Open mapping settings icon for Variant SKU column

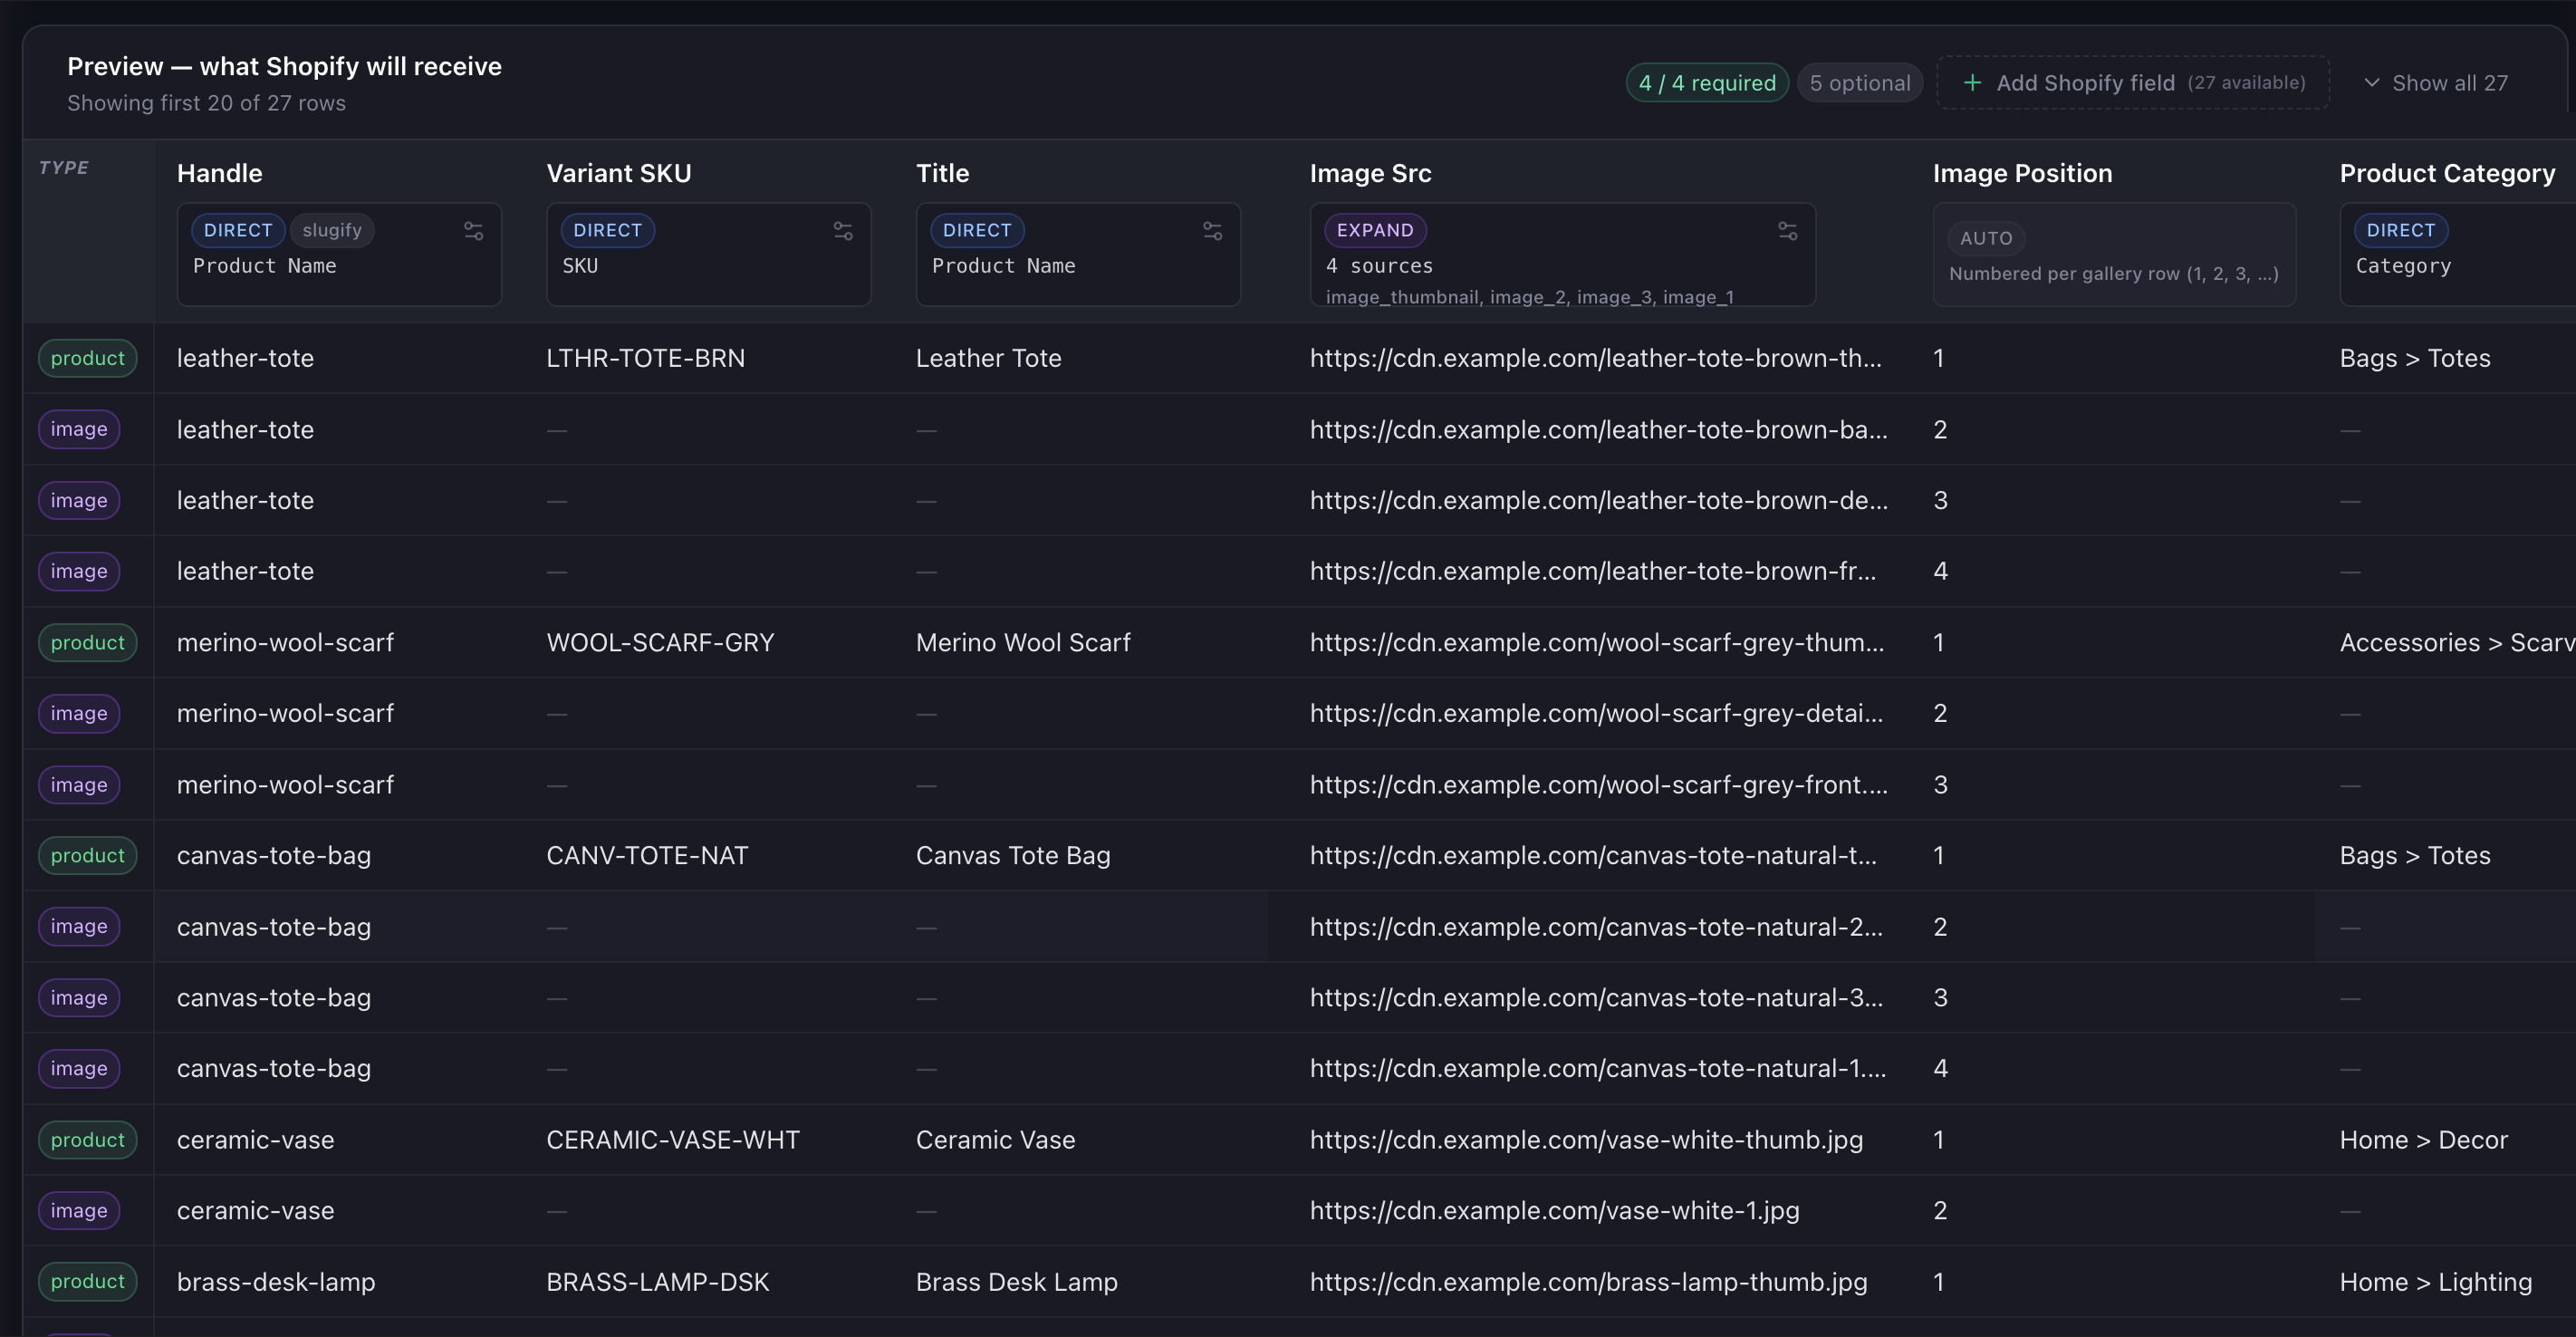coord(843,231)
